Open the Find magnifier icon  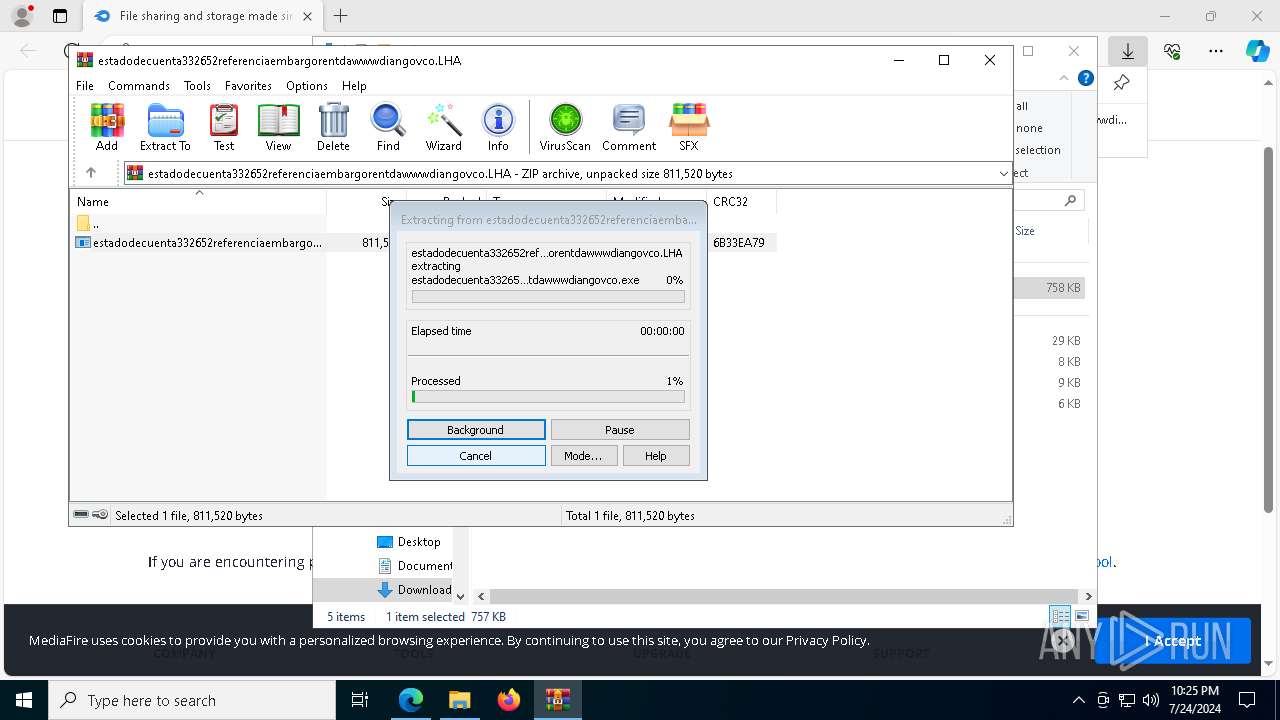point(388,127)
